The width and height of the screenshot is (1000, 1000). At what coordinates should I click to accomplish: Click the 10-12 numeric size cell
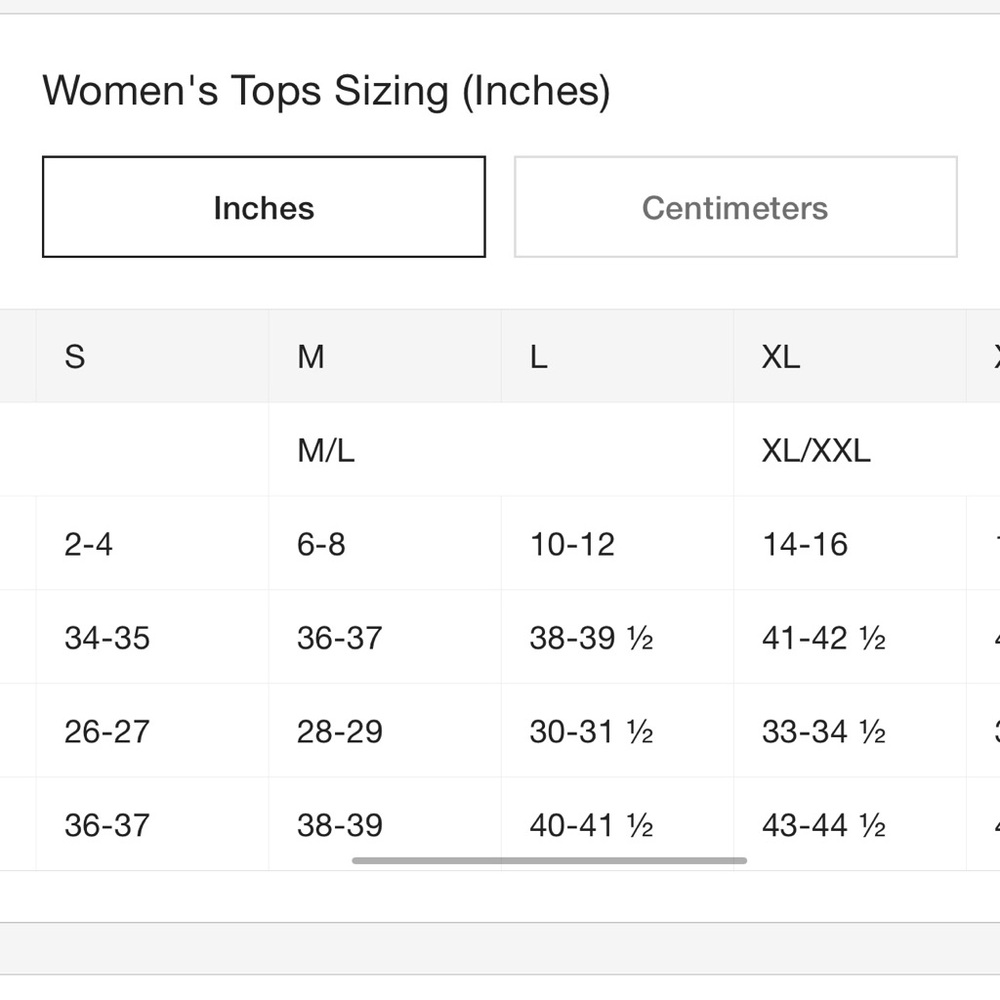(617, 543)
